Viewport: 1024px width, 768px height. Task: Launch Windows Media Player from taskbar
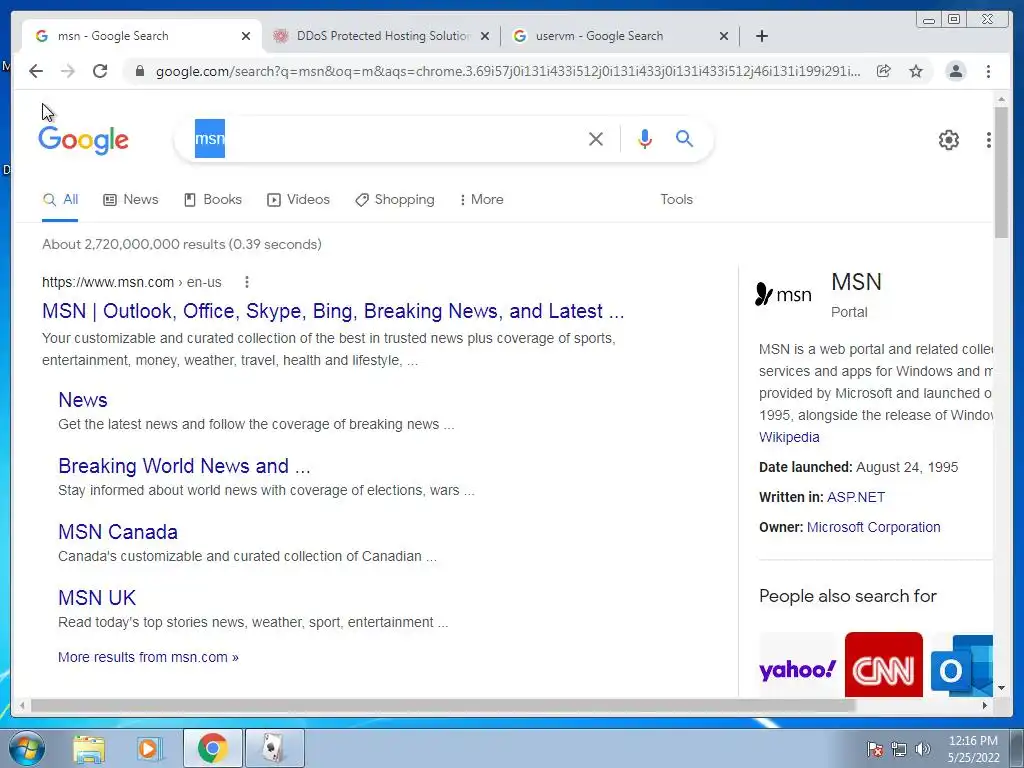pyautogui.click(x=148, y=748)
